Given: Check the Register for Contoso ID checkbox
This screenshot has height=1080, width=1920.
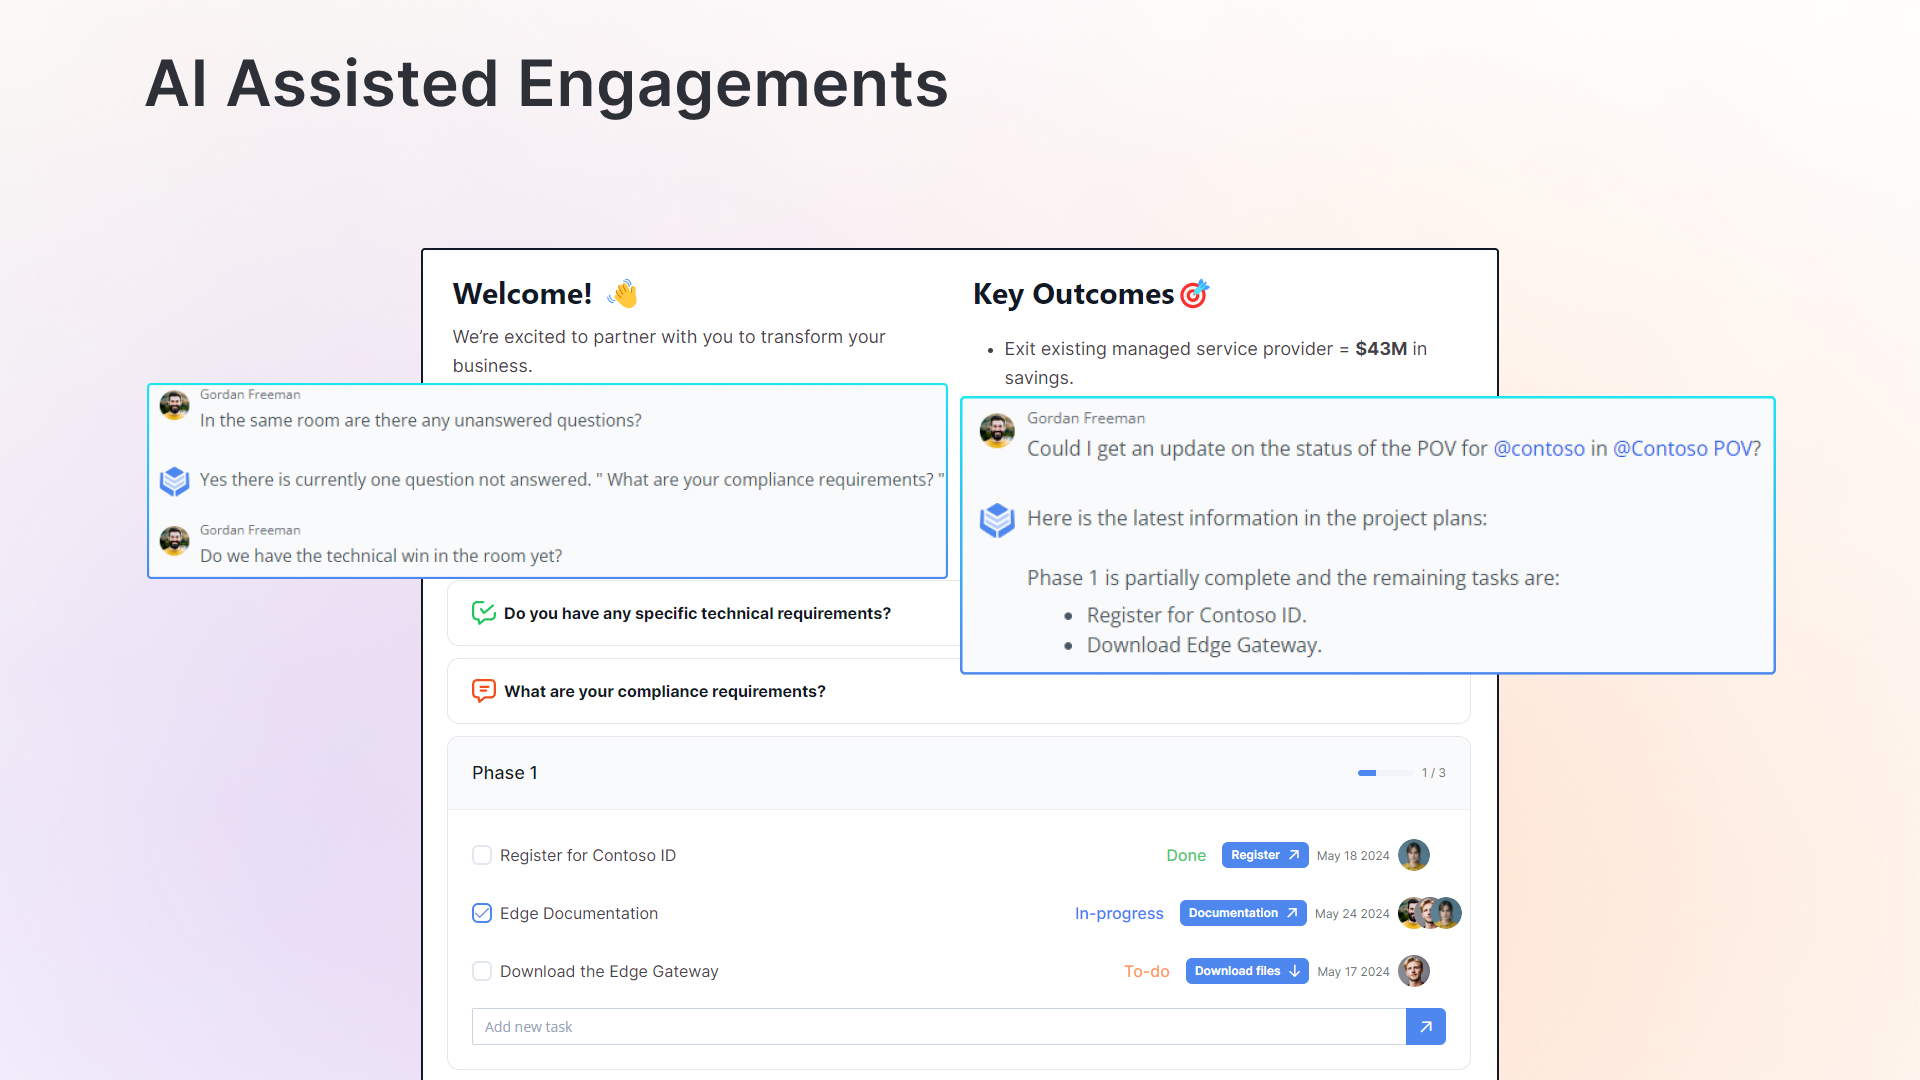Looking at the screenshot, I should tap(482, 855).
